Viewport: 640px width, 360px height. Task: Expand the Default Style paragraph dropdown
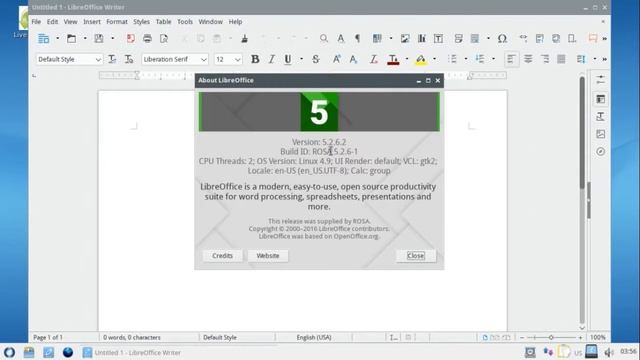98,60
